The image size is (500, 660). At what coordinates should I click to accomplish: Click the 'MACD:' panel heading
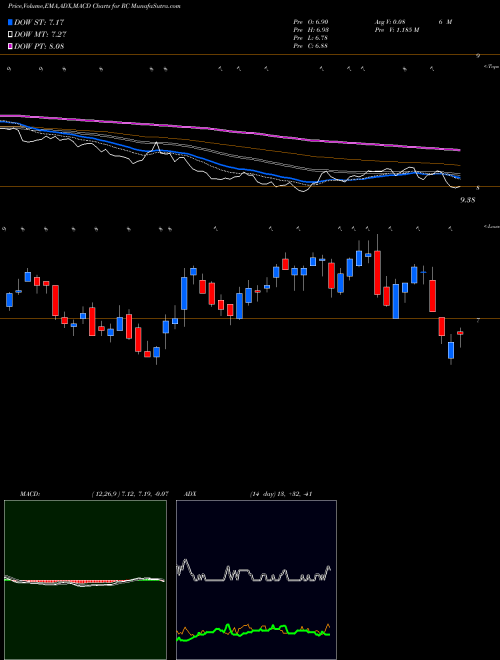(x=30, y=494)
